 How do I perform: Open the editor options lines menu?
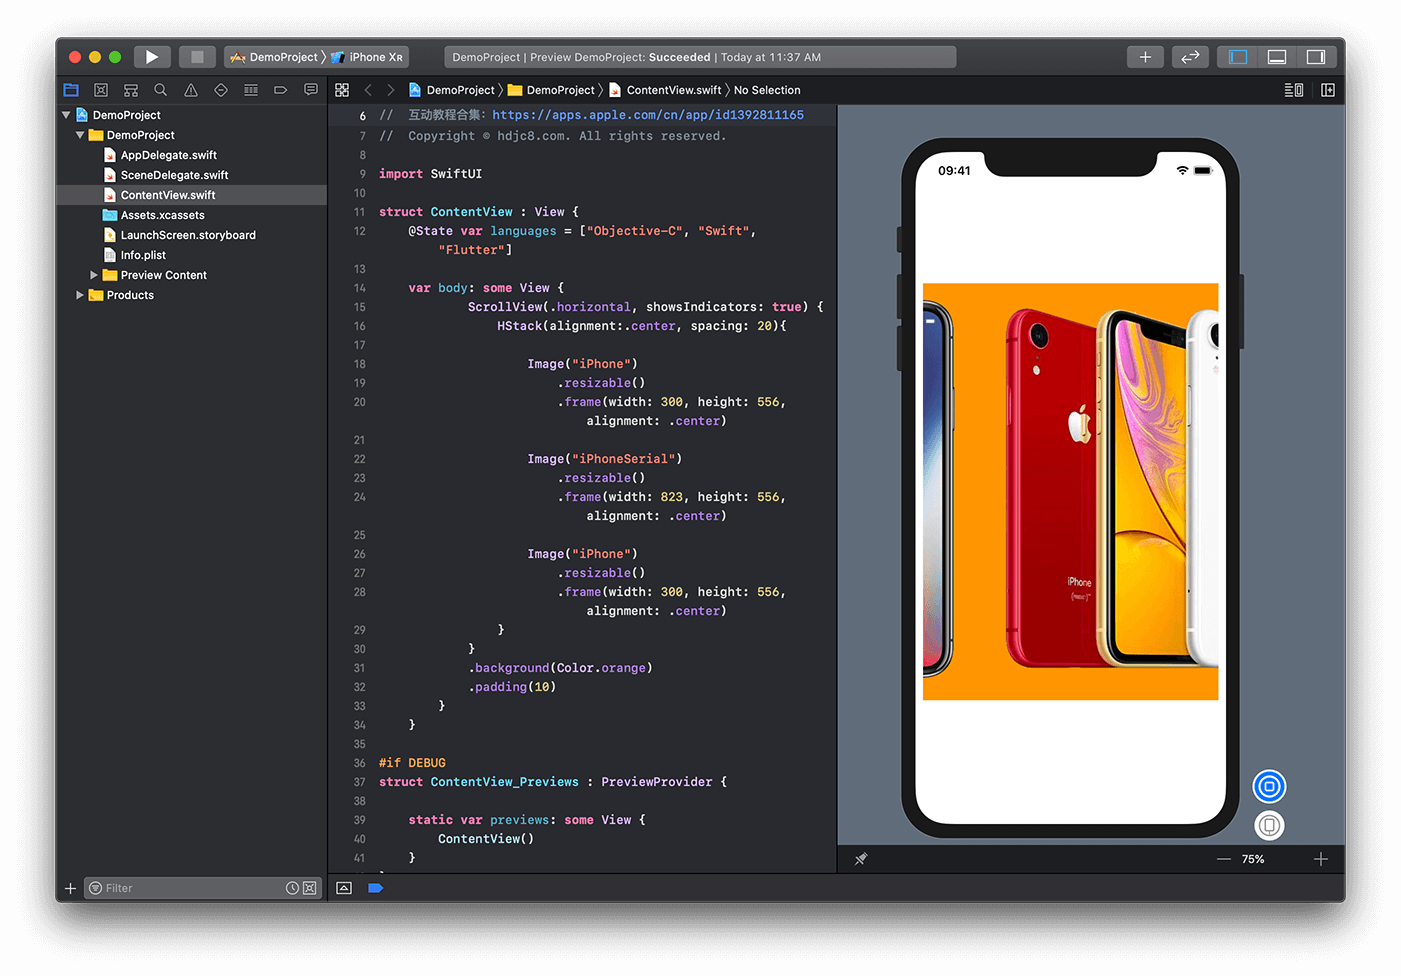[1294, 90]
